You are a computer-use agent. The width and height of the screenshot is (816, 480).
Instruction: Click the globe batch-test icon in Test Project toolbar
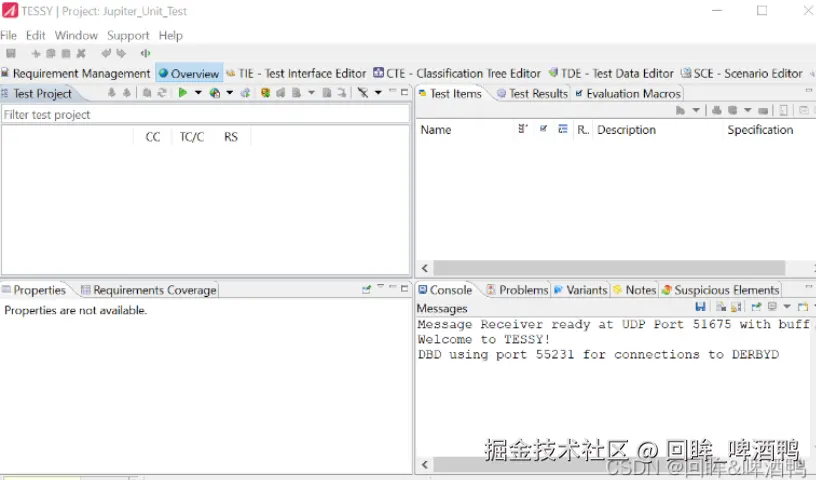pyautogui.click(x=214, y=93)
